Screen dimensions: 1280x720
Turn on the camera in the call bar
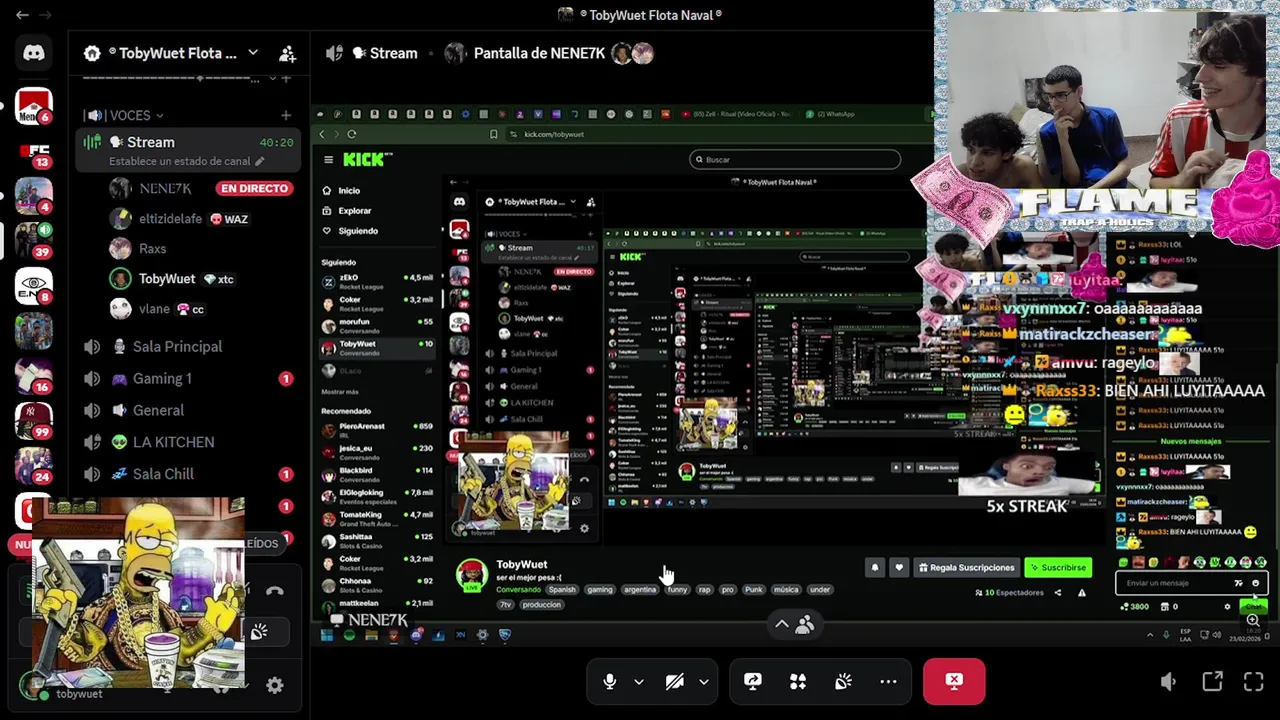coord(675,681)
